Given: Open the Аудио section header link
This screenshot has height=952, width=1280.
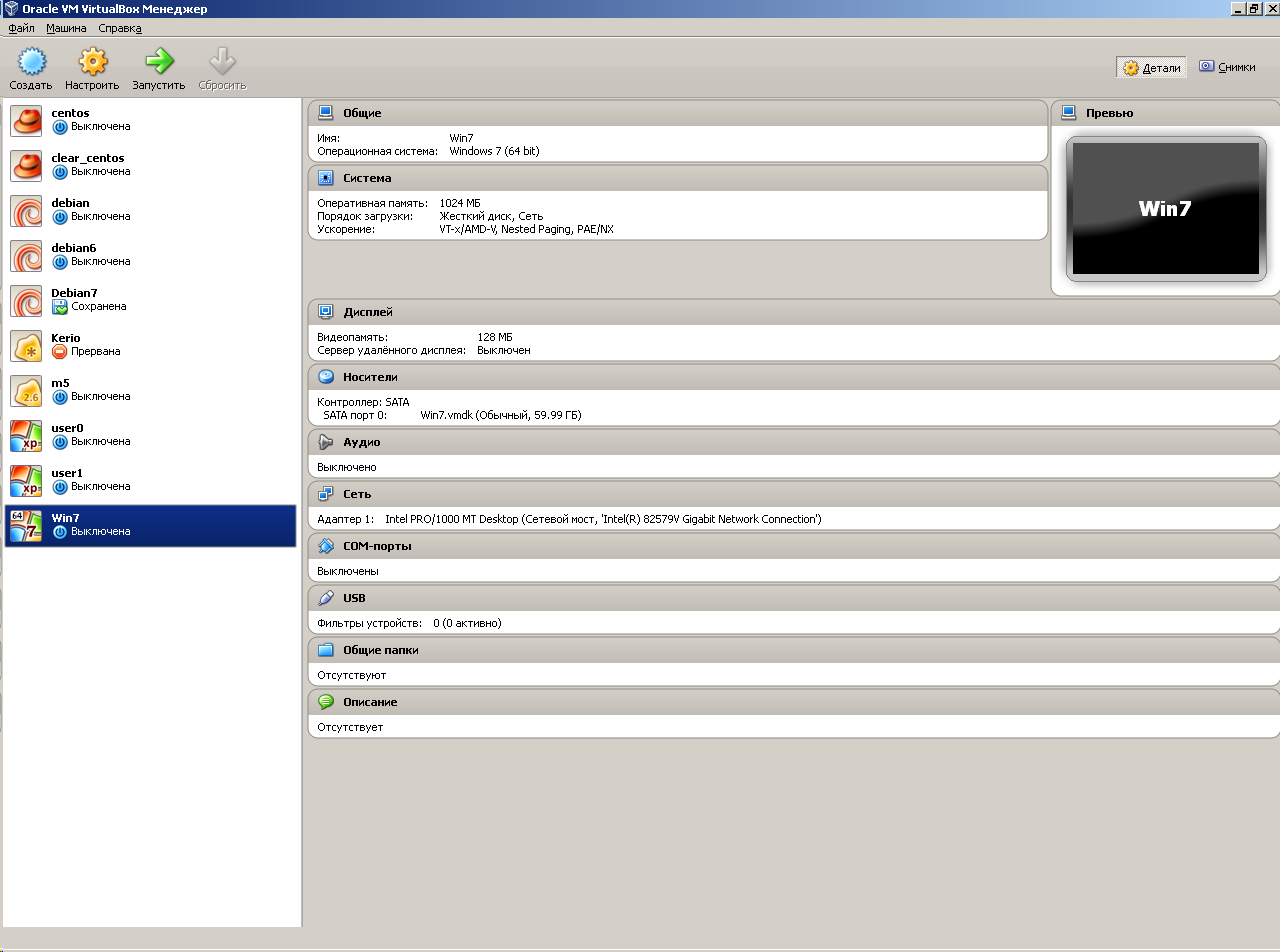Looking at the screenshot, I should (x=362, y=442).
